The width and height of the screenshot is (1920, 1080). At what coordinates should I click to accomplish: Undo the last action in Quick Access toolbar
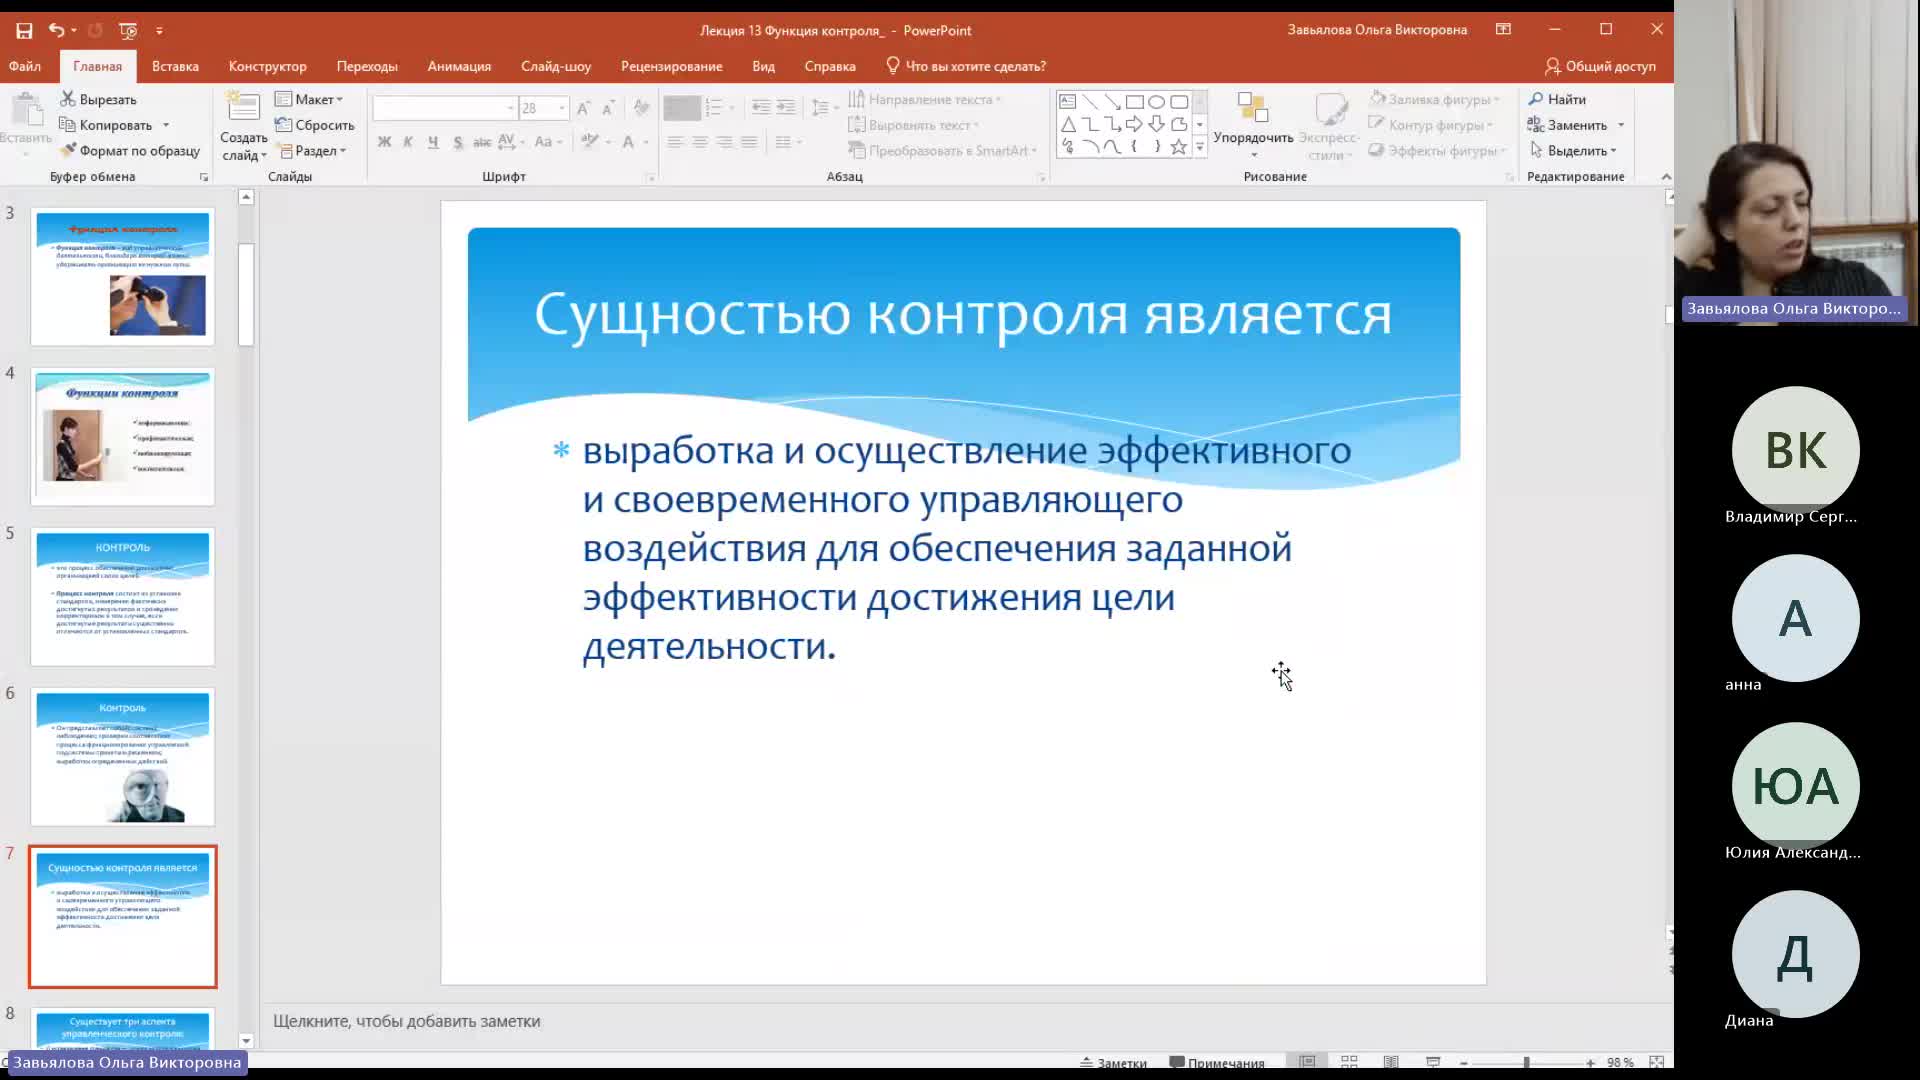coord(56,31)
